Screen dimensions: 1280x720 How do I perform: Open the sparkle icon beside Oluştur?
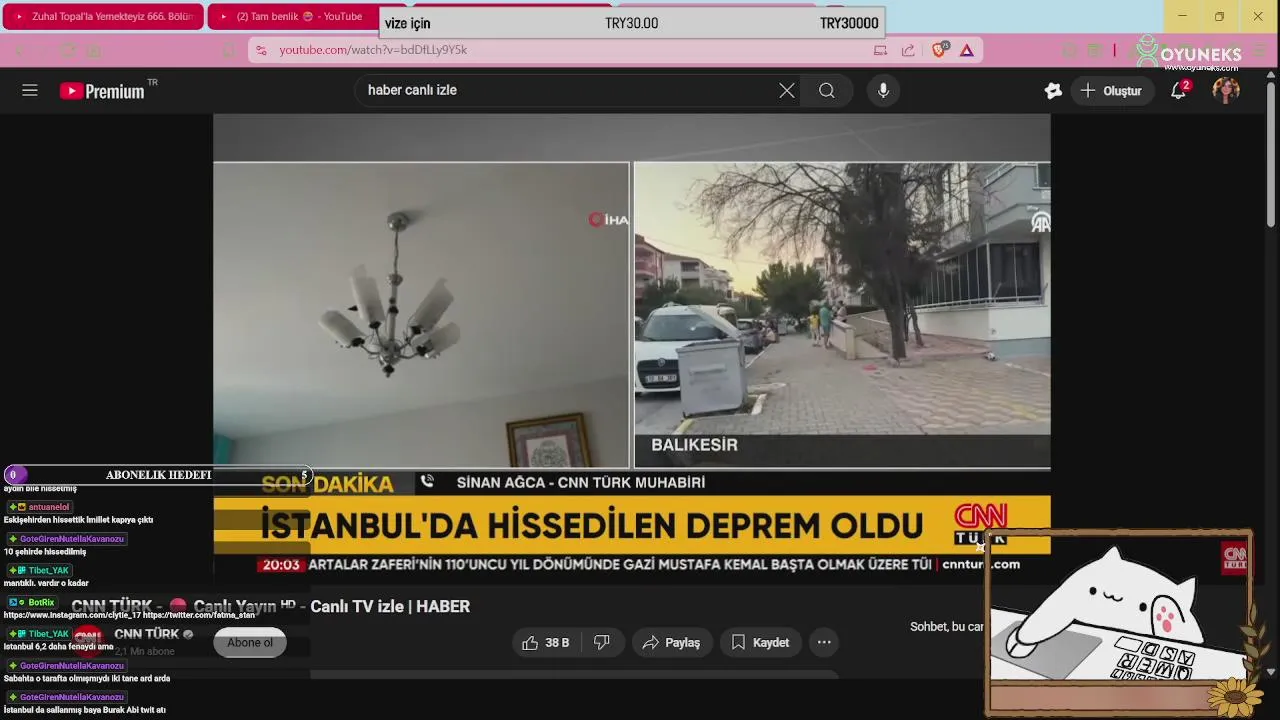[1053, 91]
